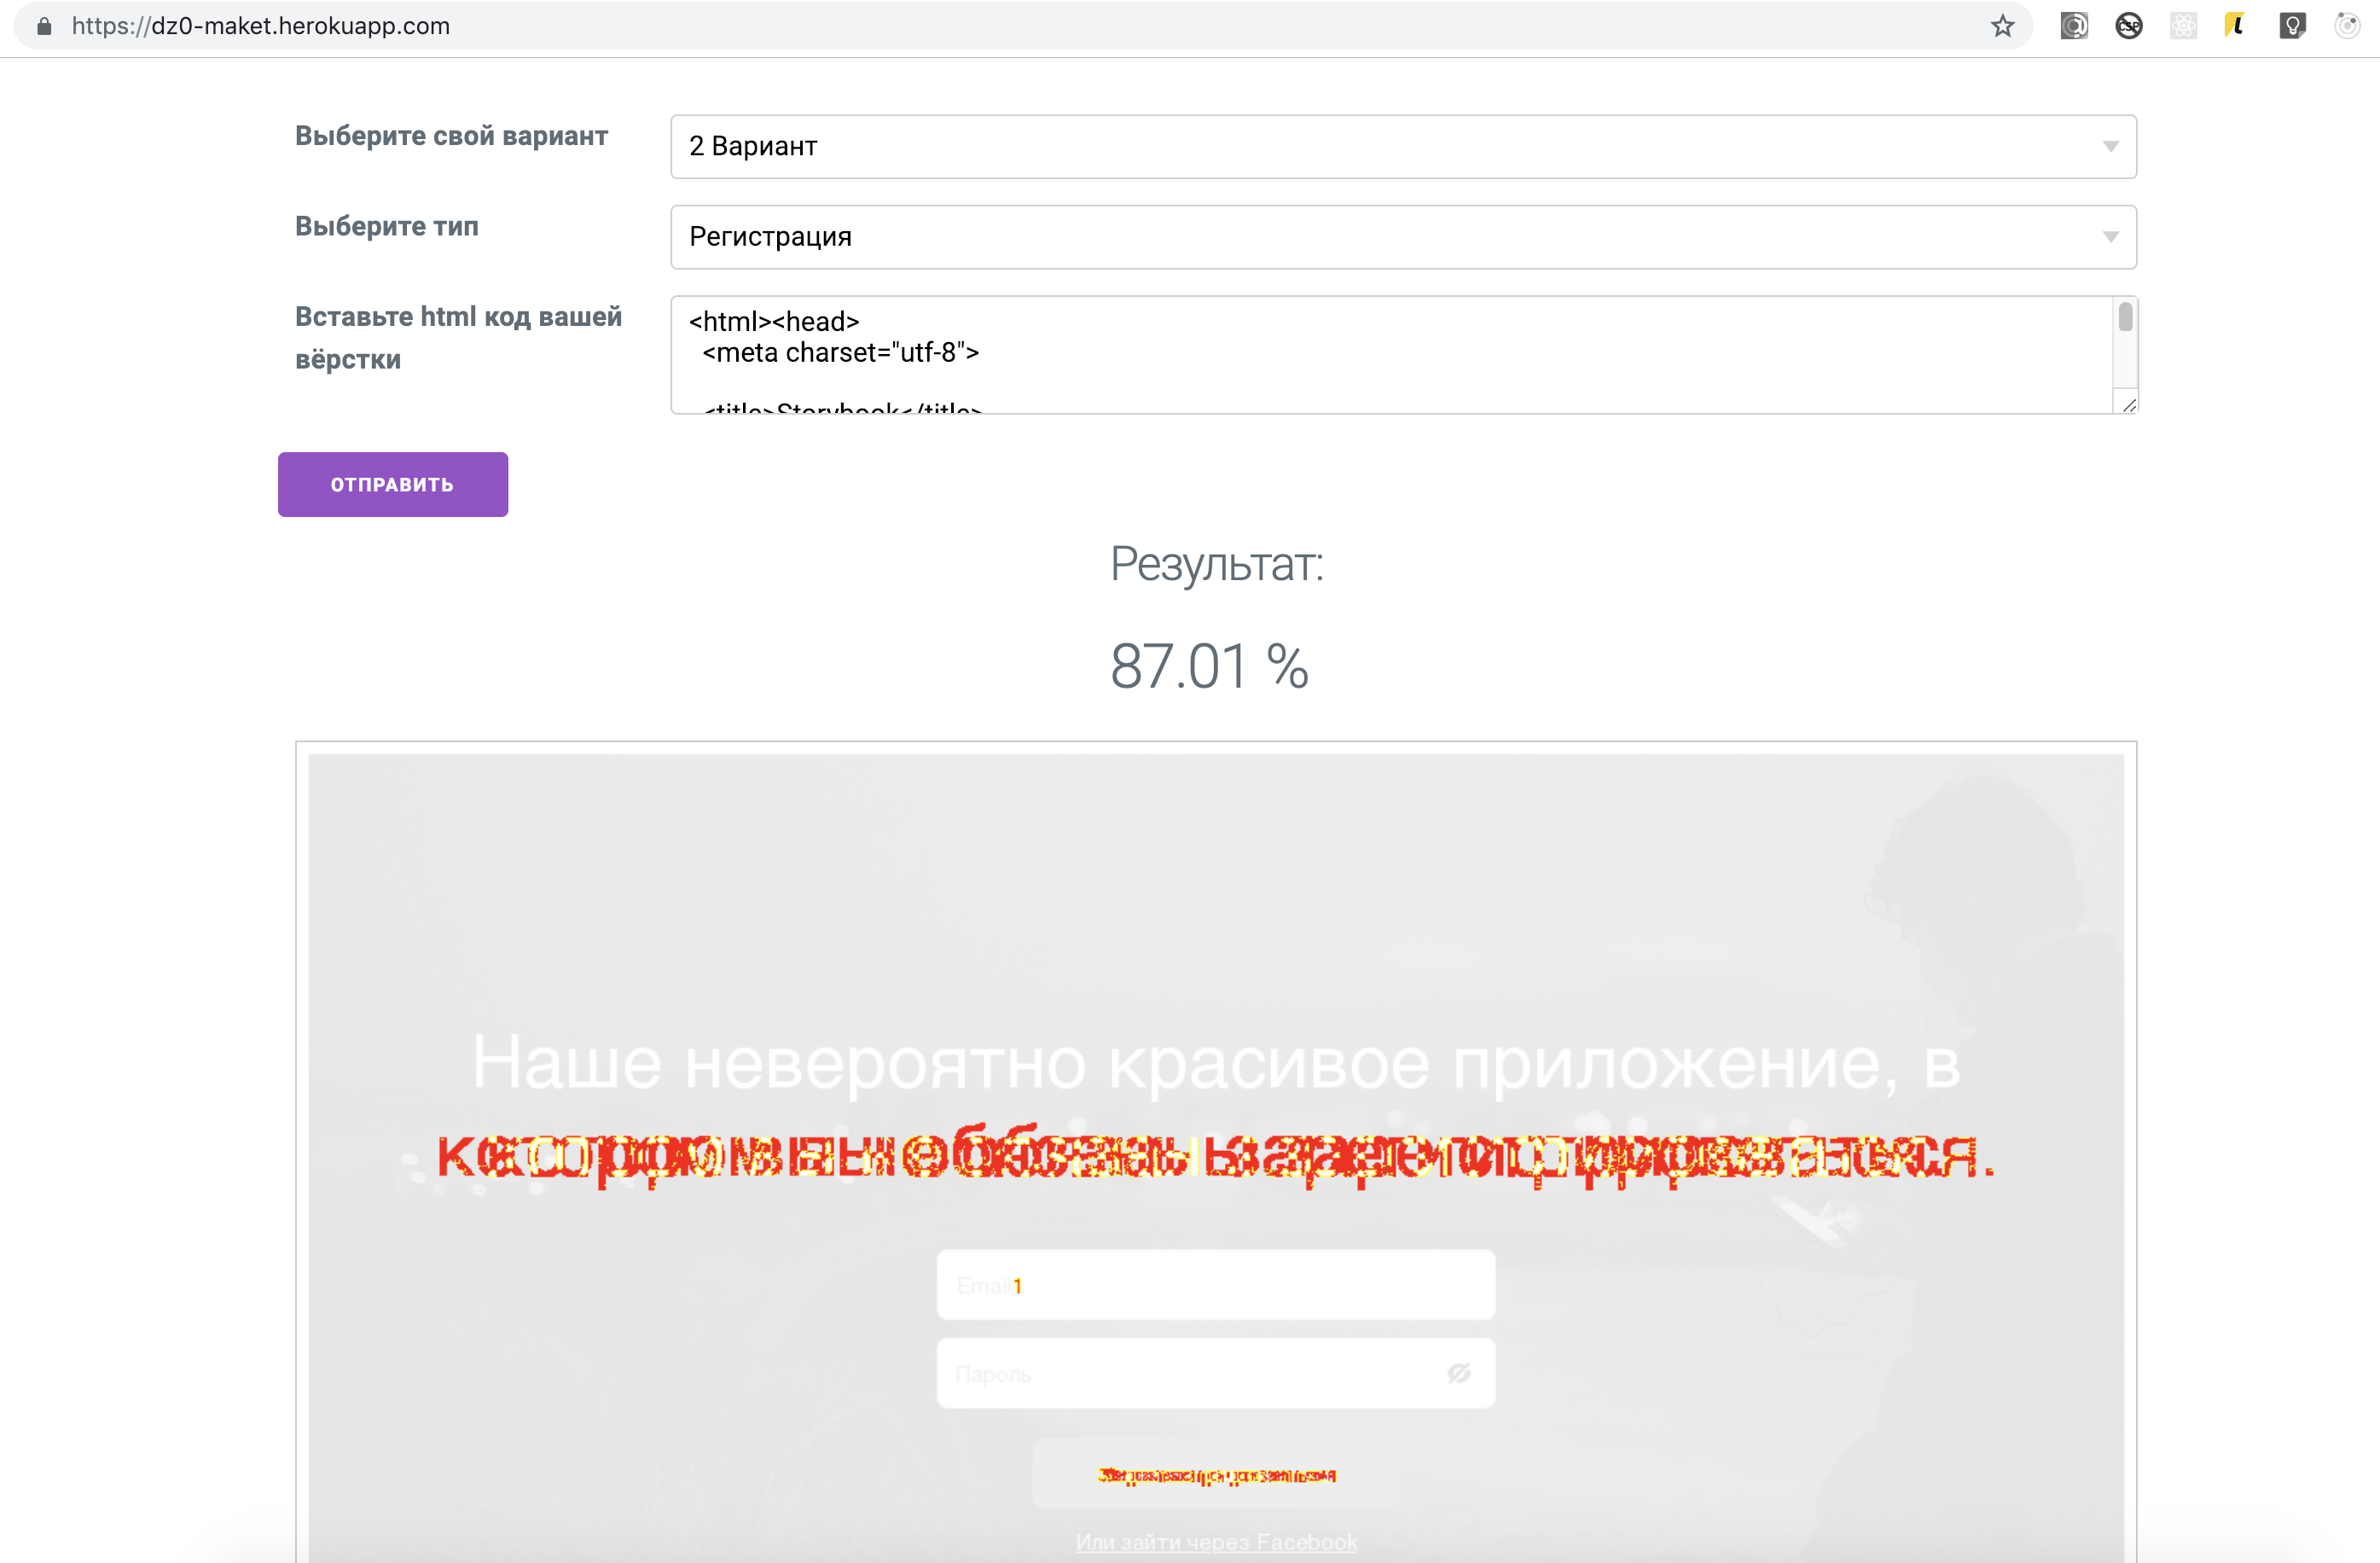Click the at-sign extension icon
Viewport: 2380px width, 1563px height.
(2074, 26)
